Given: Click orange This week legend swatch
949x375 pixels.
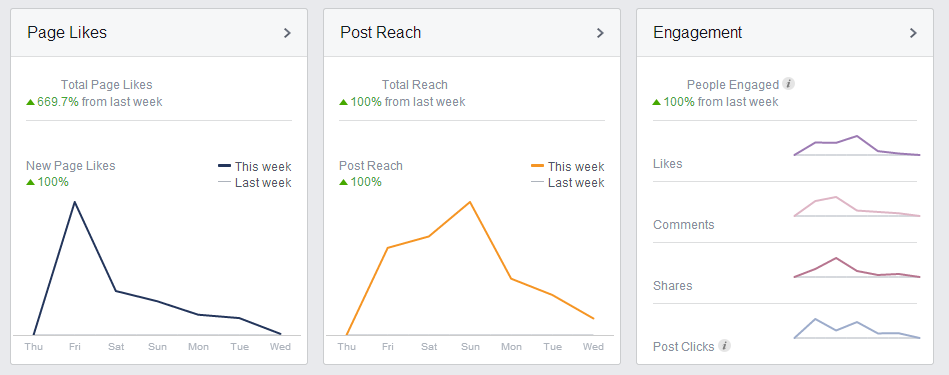Looking at the screenshot, I should point(537,165).
